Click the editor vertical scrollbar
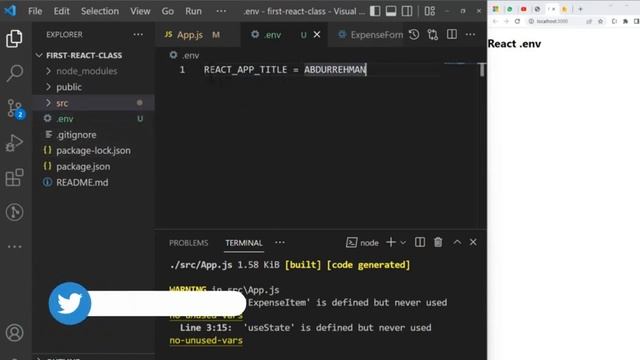Screen dimensions: 640x360 (x=482, y=70)
